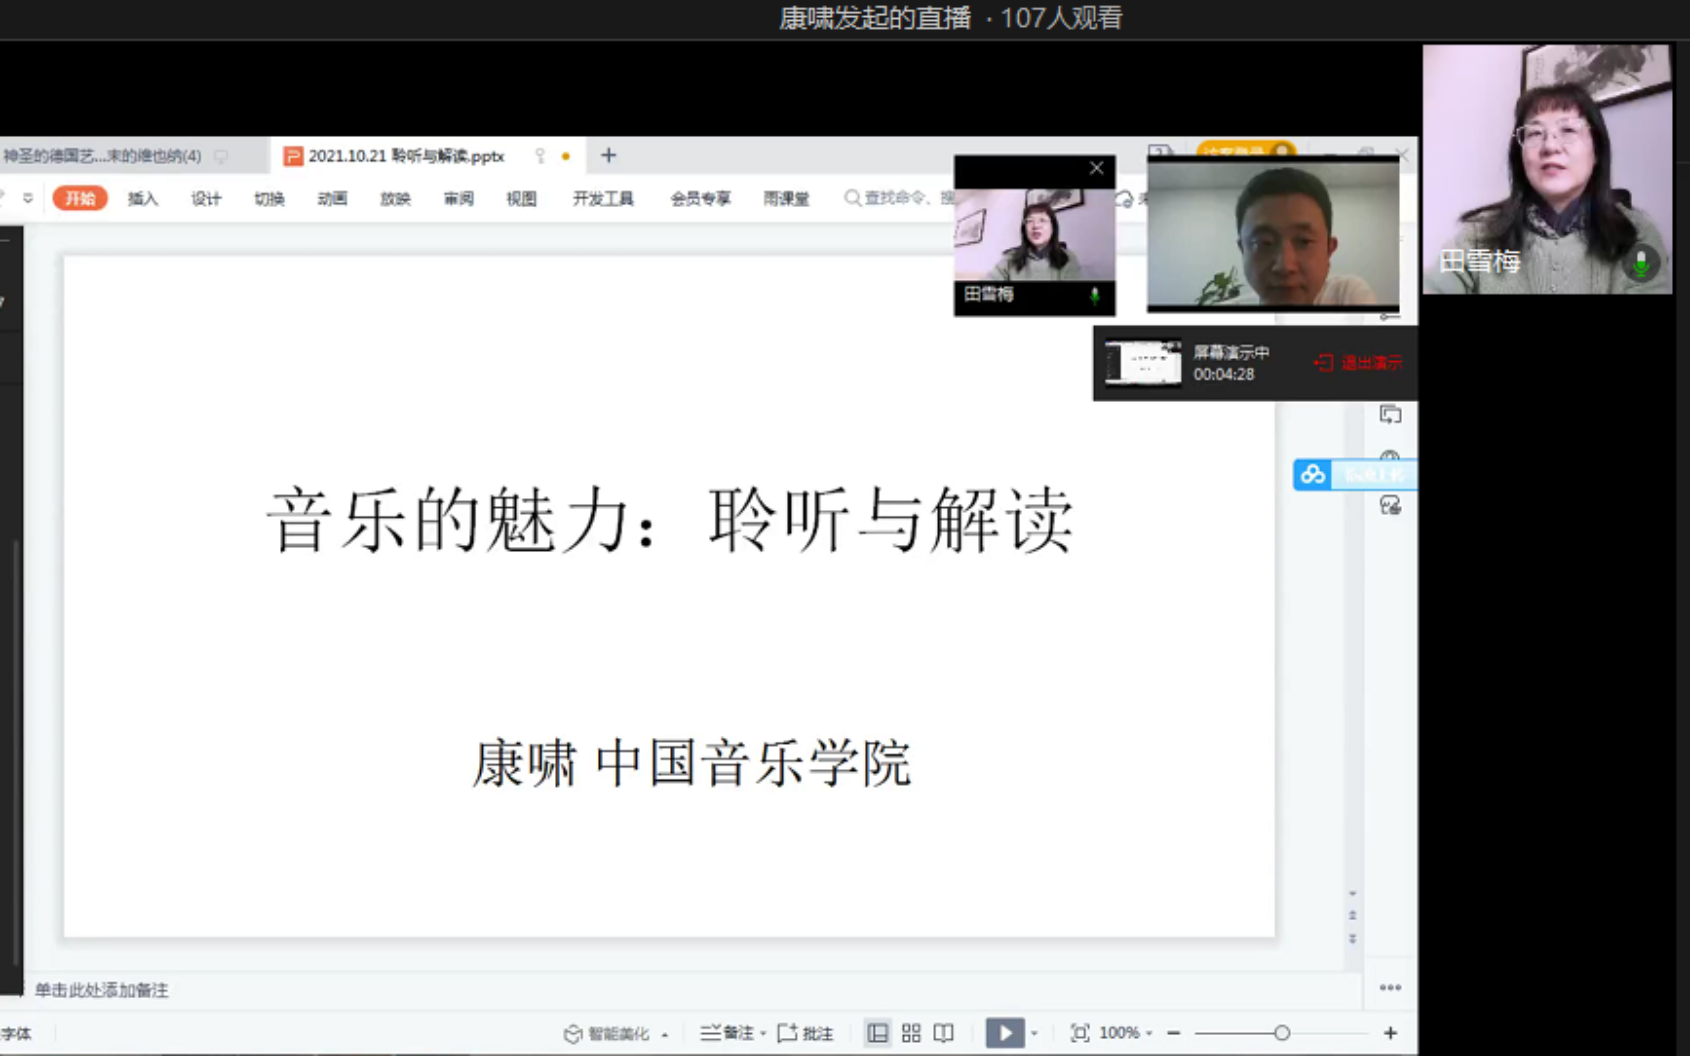This screenshot has width=1690, height=1057.
Task: Click the 批注 comment button
Action: [x=806, y=1033]
